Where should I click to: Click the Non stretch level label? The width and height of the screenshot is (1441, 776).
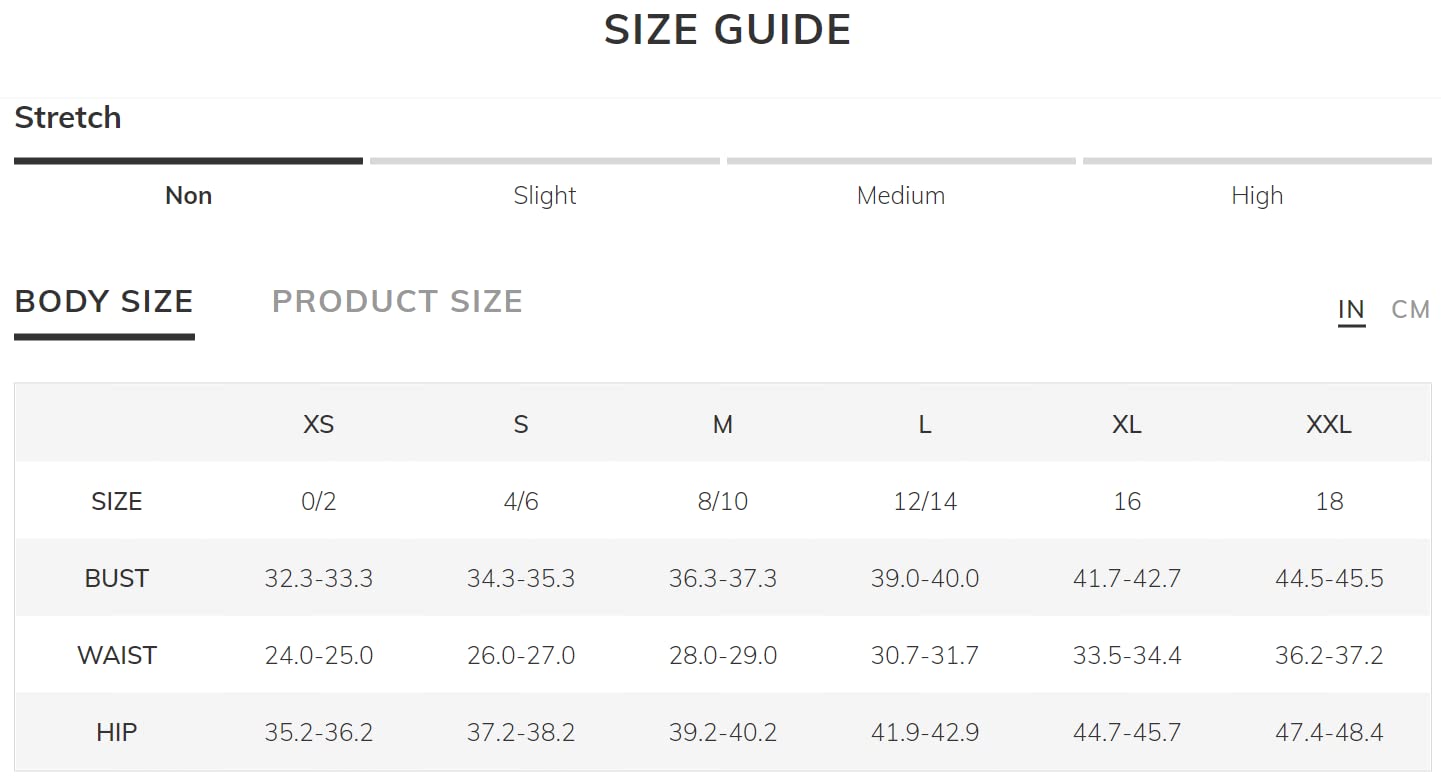pyautogui.click(x=188, y=195)
